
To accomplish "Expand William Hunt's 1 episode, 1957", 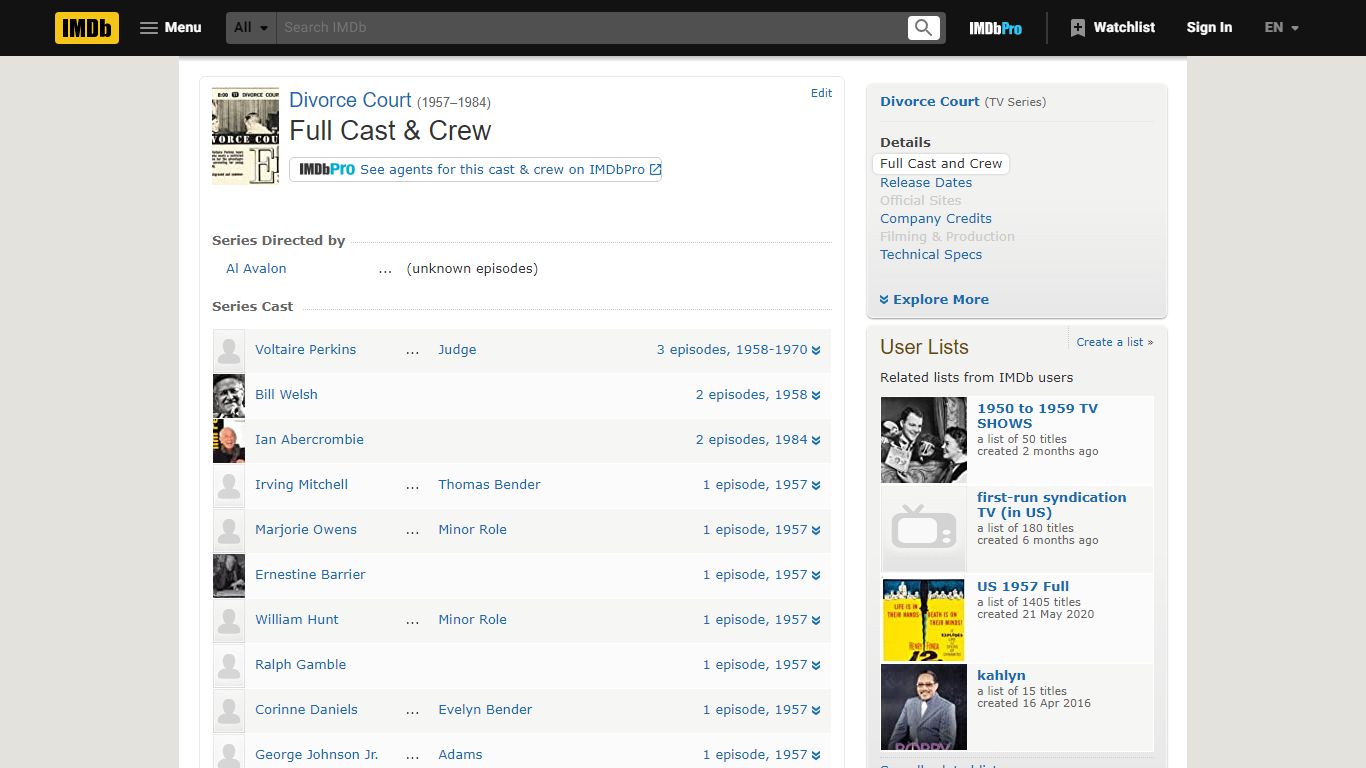I will coord(761,620).
